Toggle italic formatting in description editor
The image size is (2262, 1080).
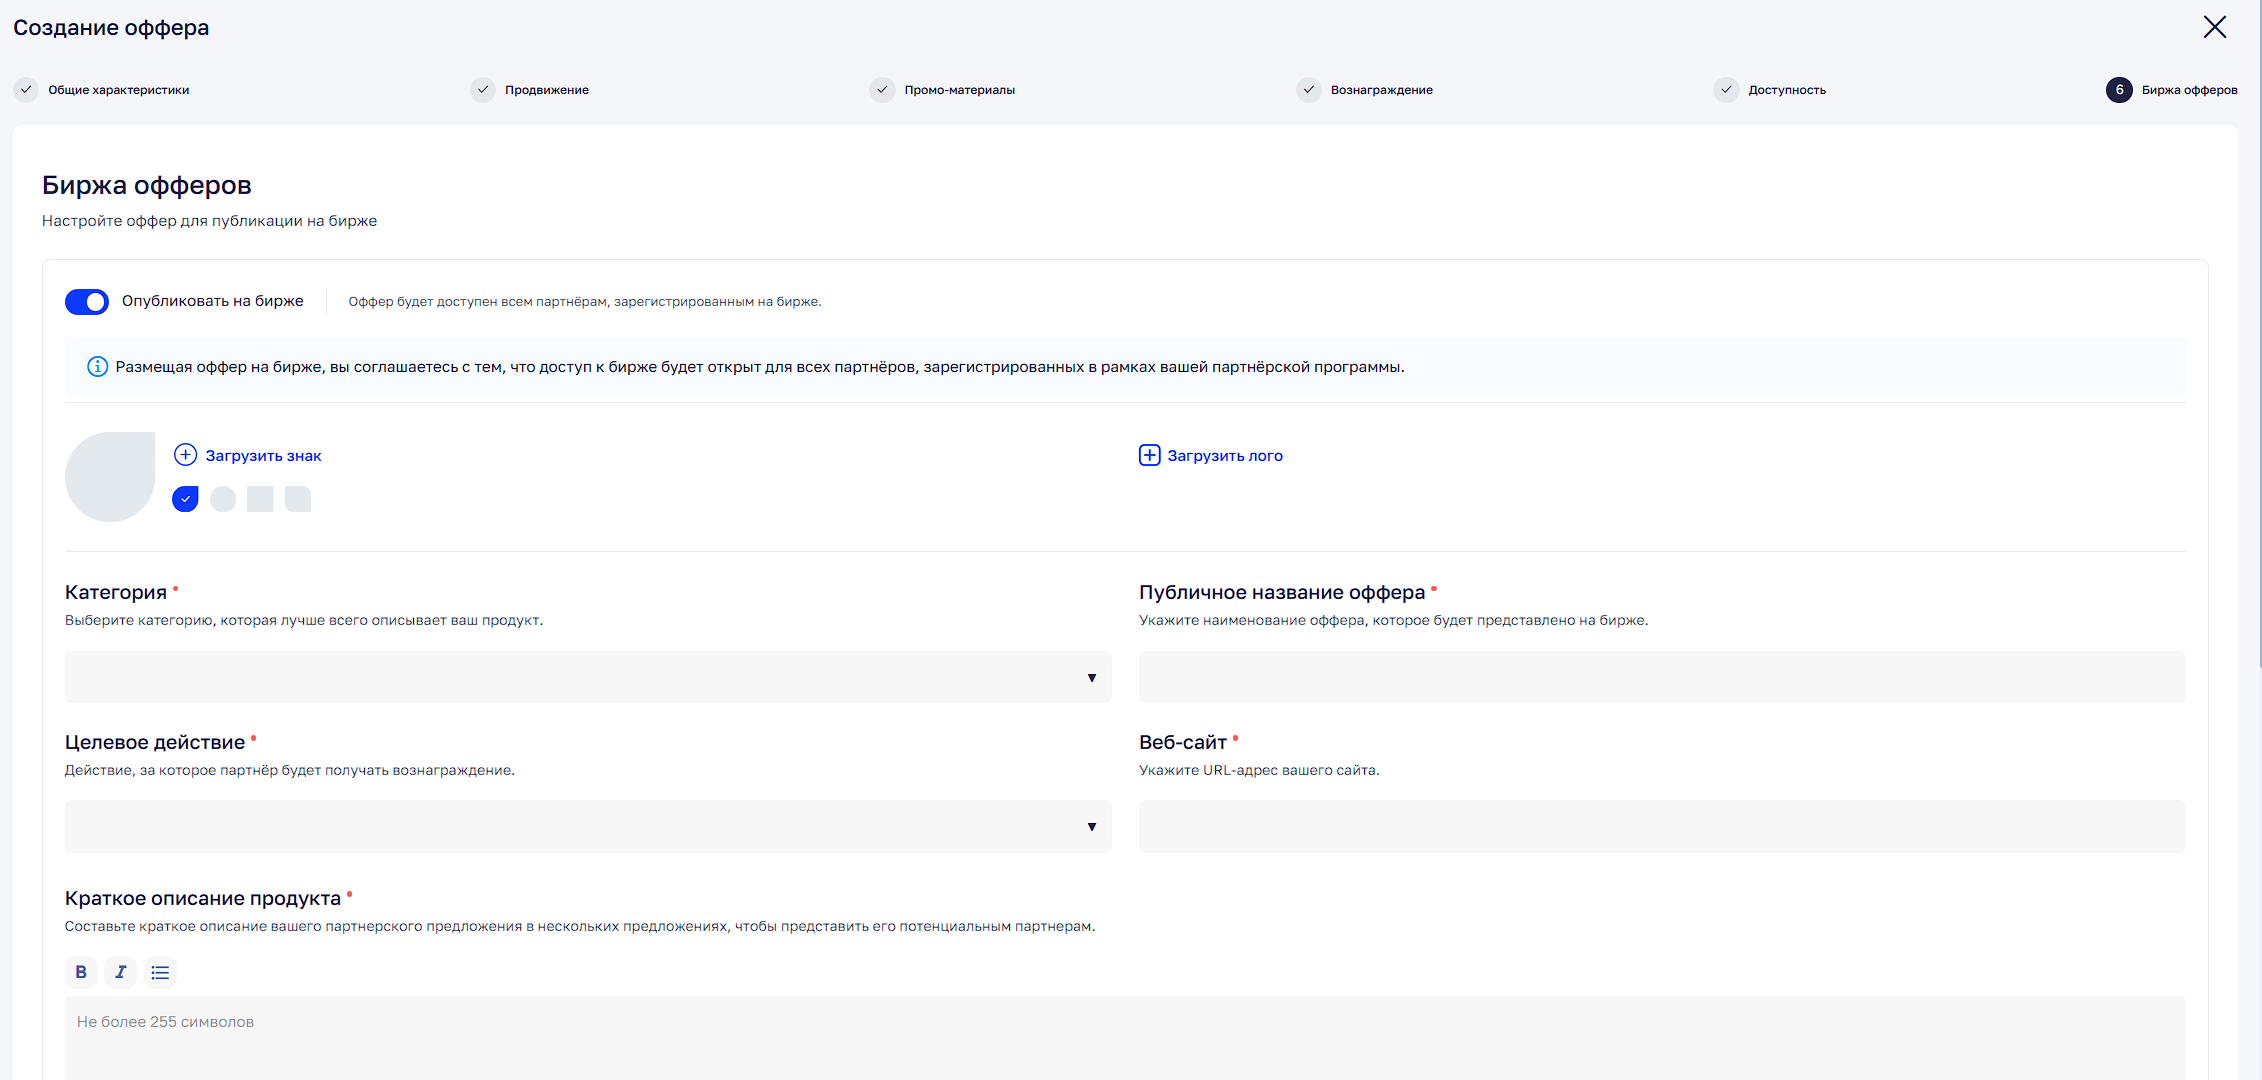coord(120,972)
